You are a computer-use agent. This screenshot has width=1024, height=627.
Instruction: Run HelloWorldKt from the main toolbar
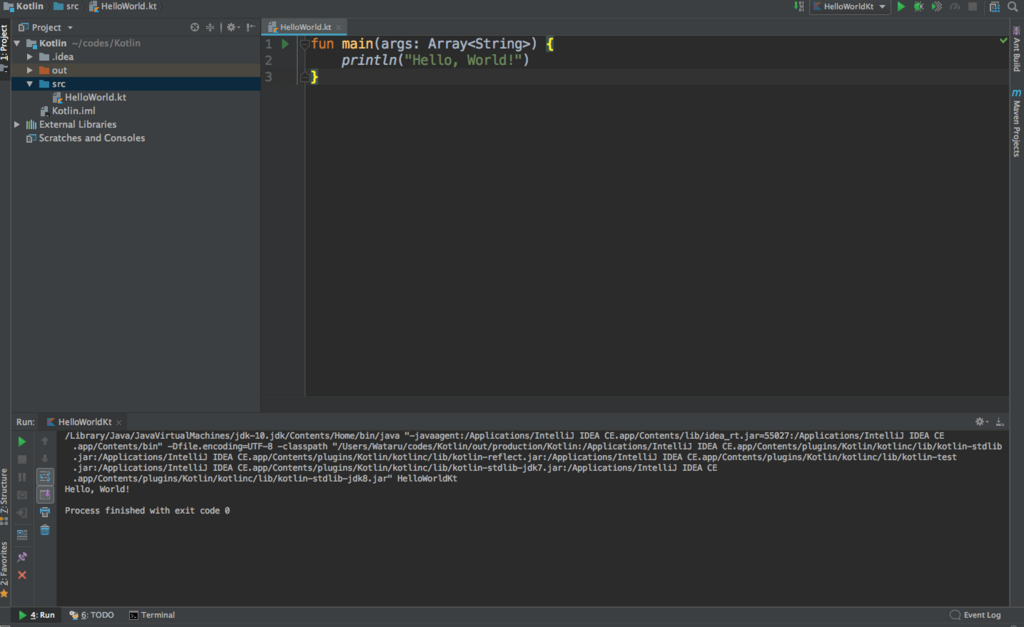click(901, 7)
